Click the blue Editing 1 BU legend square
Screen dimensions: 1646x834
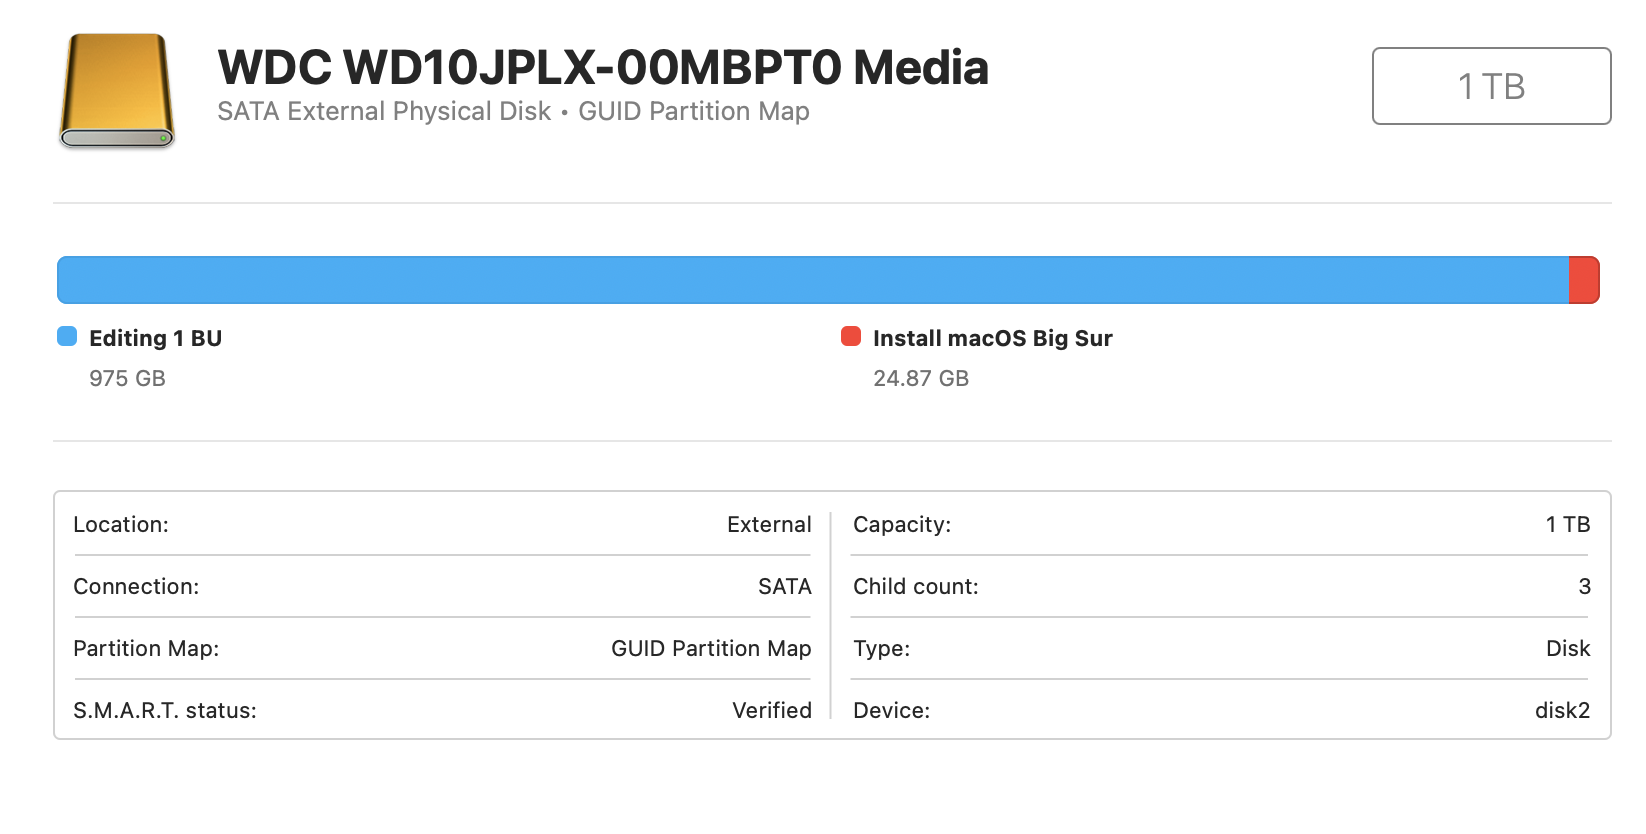67,336
